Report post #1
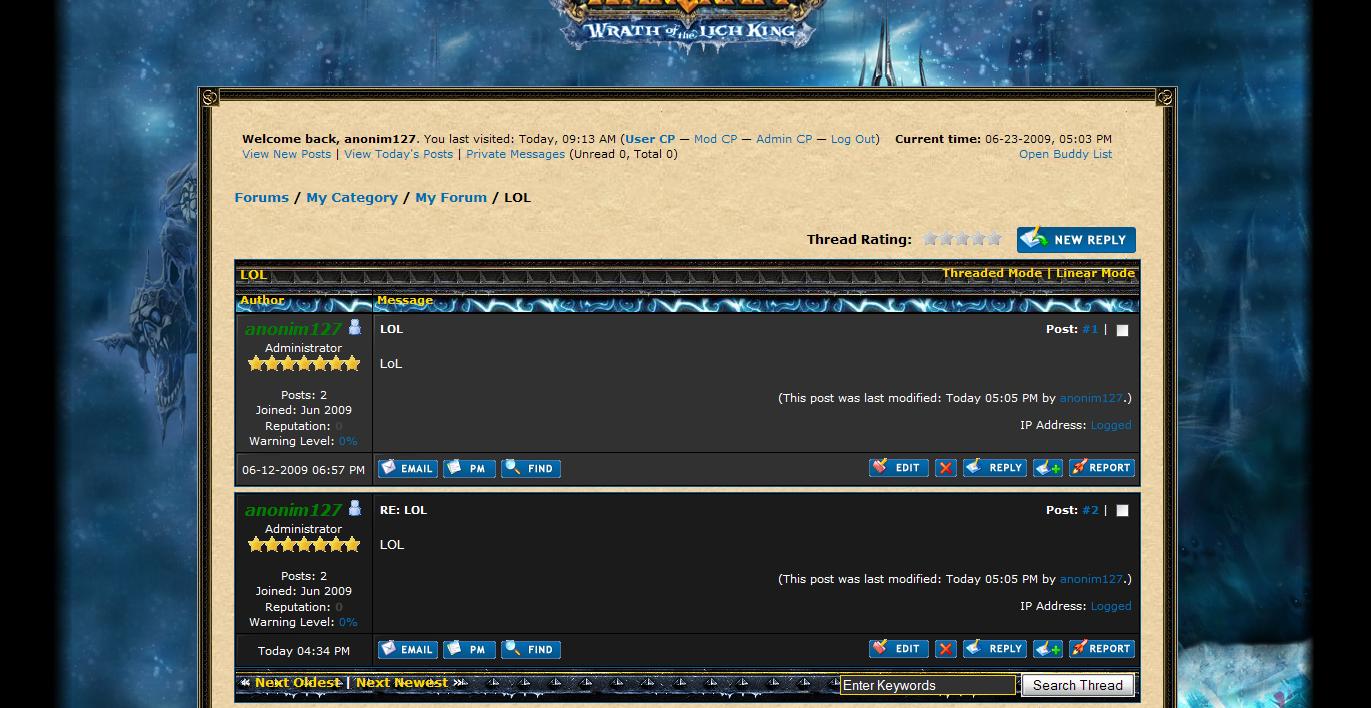1371x708 pixels. pos(1102,467)
